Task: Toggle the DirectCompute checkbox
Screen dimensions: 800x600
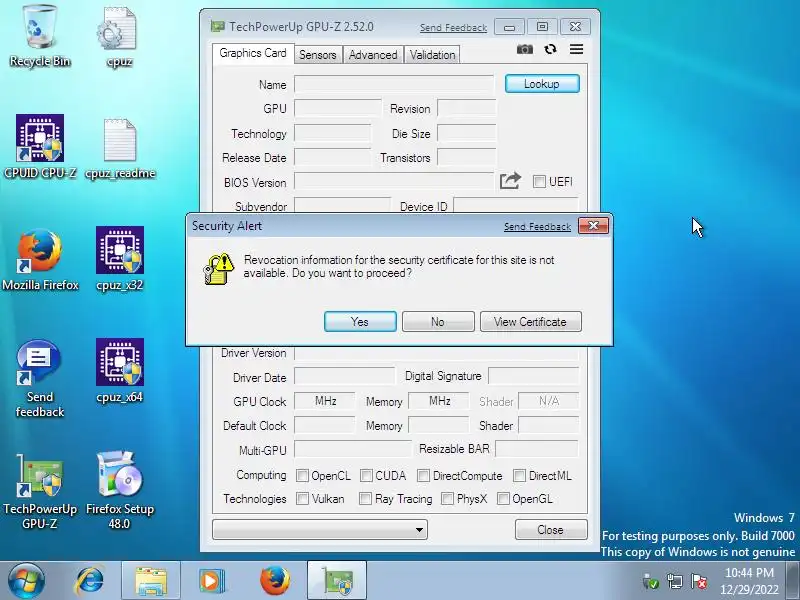Action: pyautogui.click(x=423, y=476)
